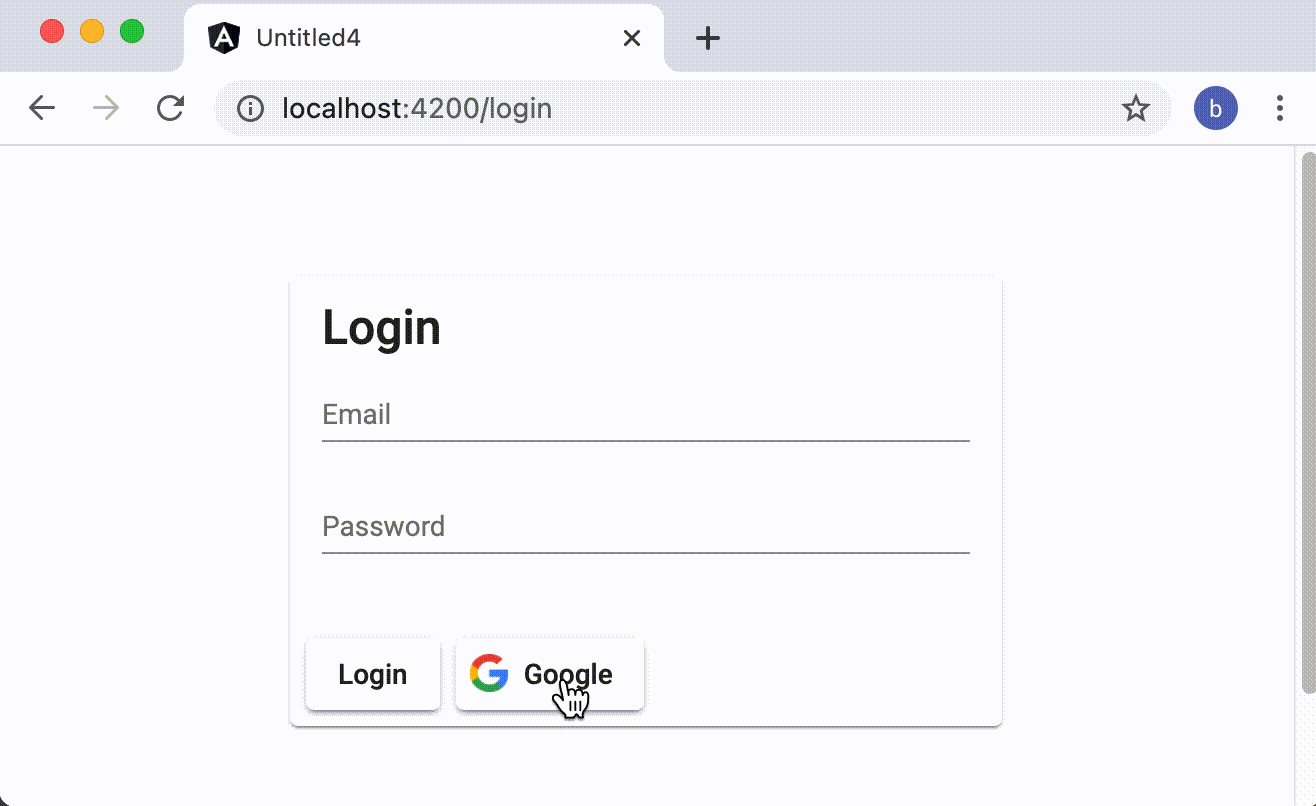The height and width of the screenshot is (806, 1316).
Task: Open the browser profile avatar labeled b
Action: coord(1216,108)
